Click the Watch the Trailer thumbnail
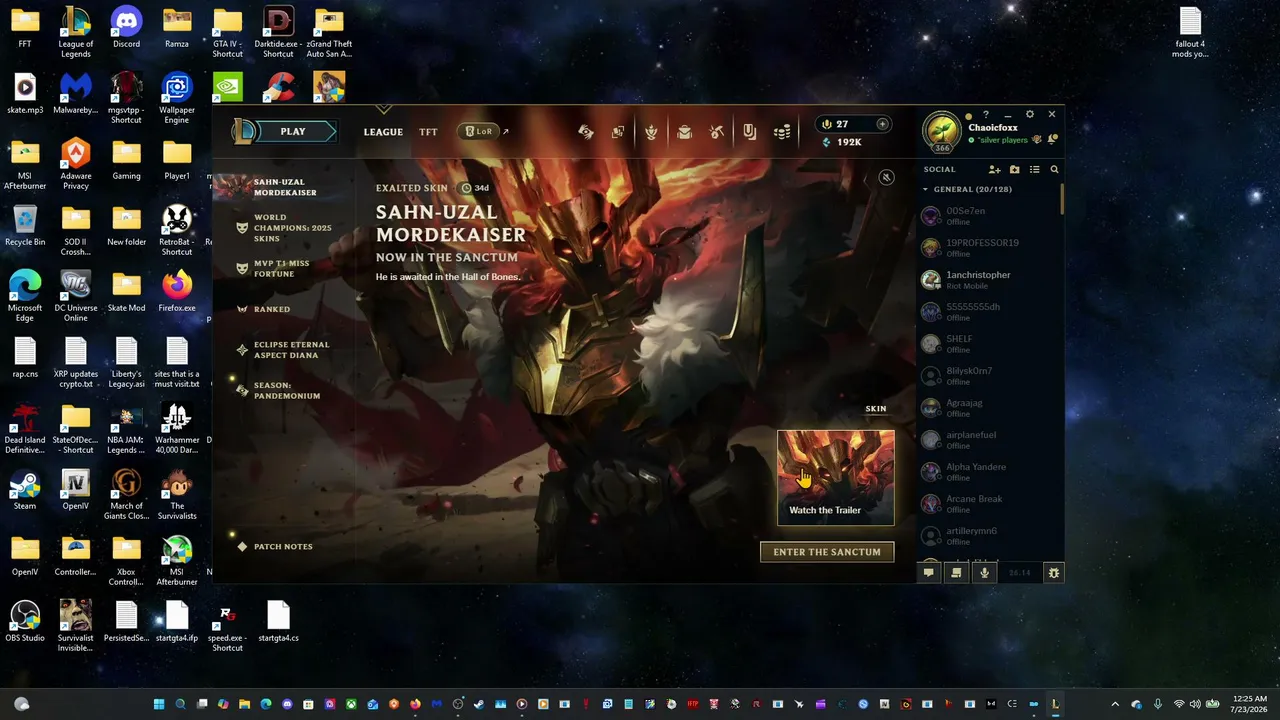The width and height of the screenshot is (1280, 720). [836, 478]
